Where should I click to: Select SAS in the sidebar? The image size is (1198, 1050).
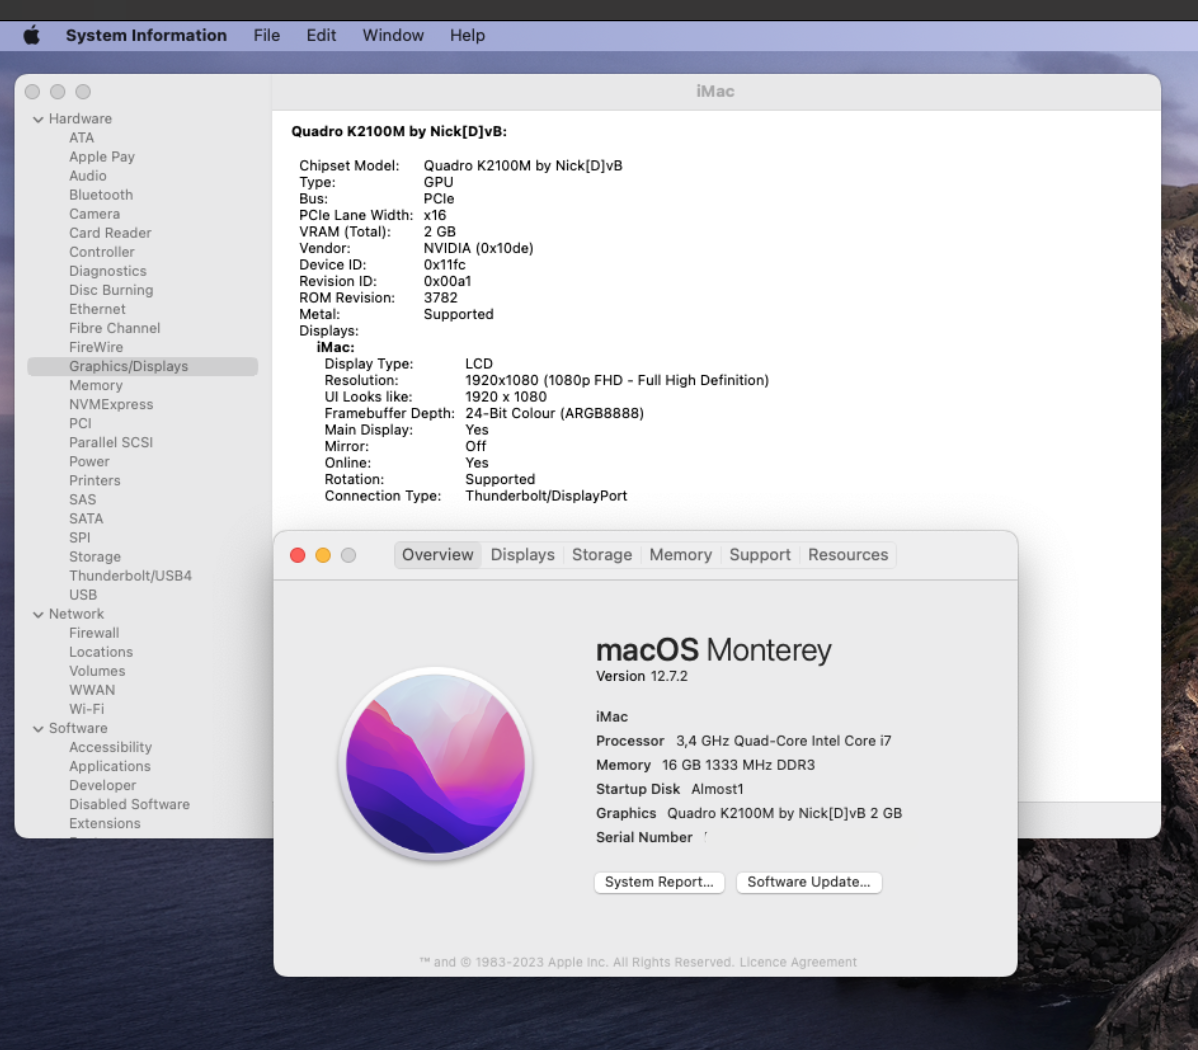coord(83,500)
